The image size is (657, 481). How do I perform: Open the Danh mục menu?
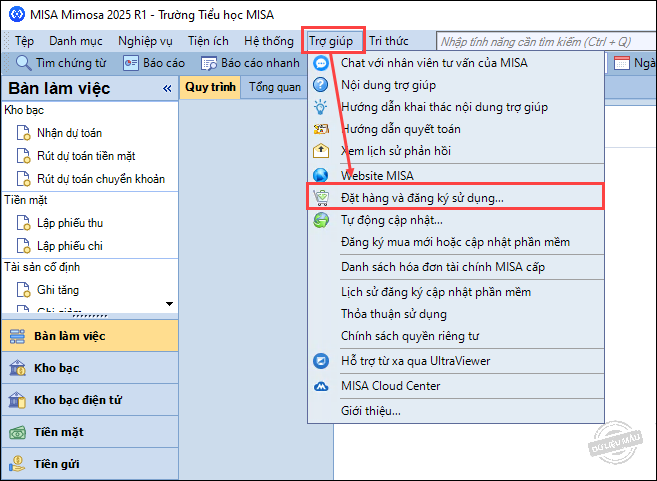click(76, 41)
